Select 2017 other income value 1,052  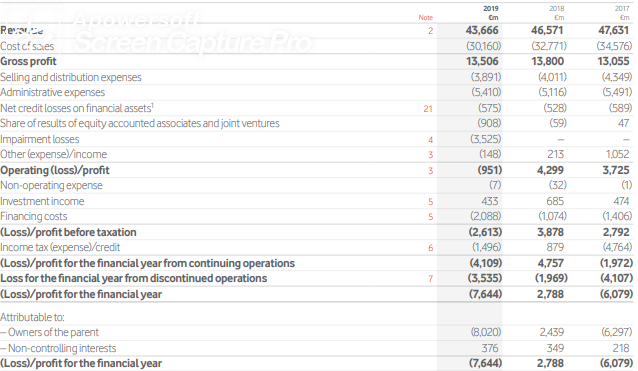click(617, 155)
